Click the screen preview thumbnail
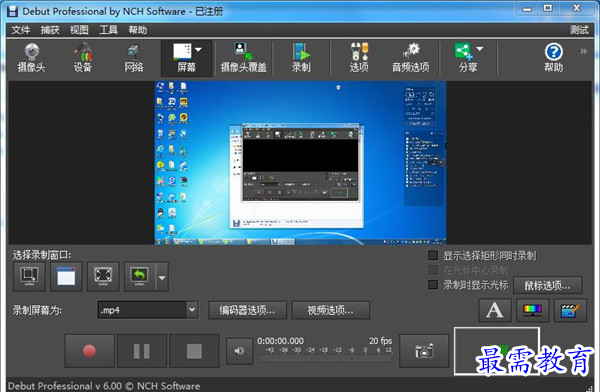This screenshot has width=600, height=392. coord(300,163)
